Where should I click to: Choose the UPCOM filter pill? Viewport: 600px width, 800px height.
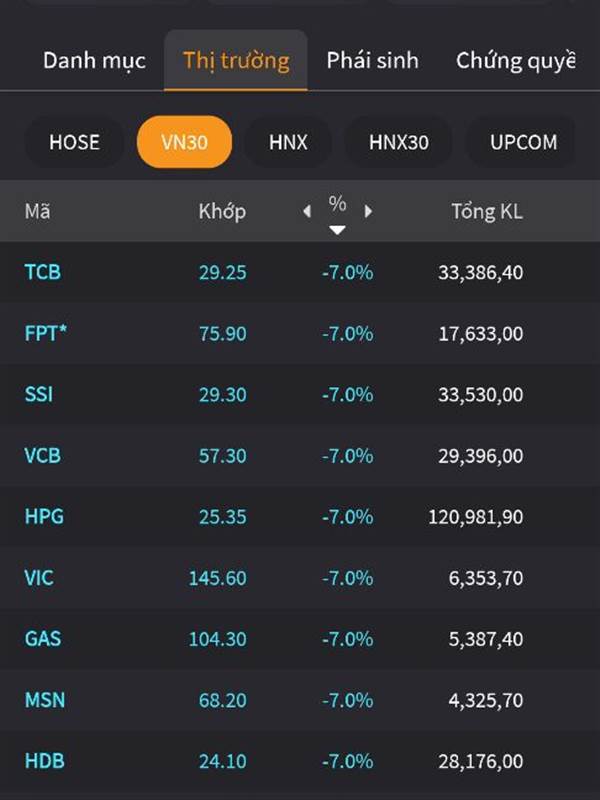[x=523, y=142]
